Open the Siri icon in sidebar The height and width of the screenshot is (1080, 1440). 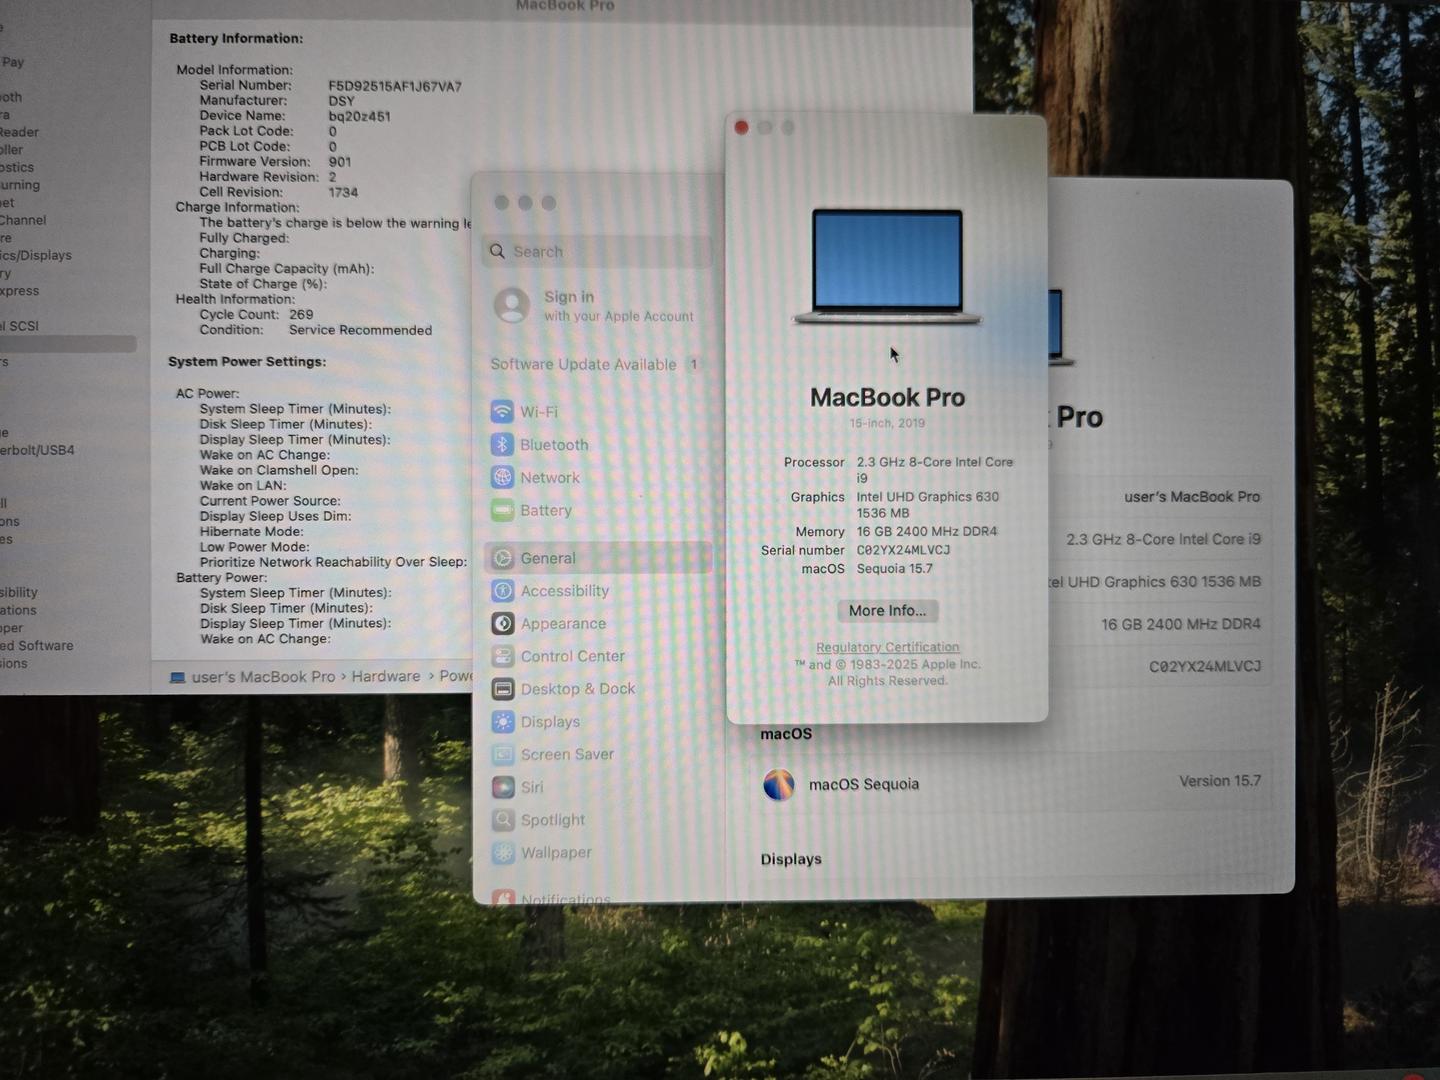pos(503,787)
